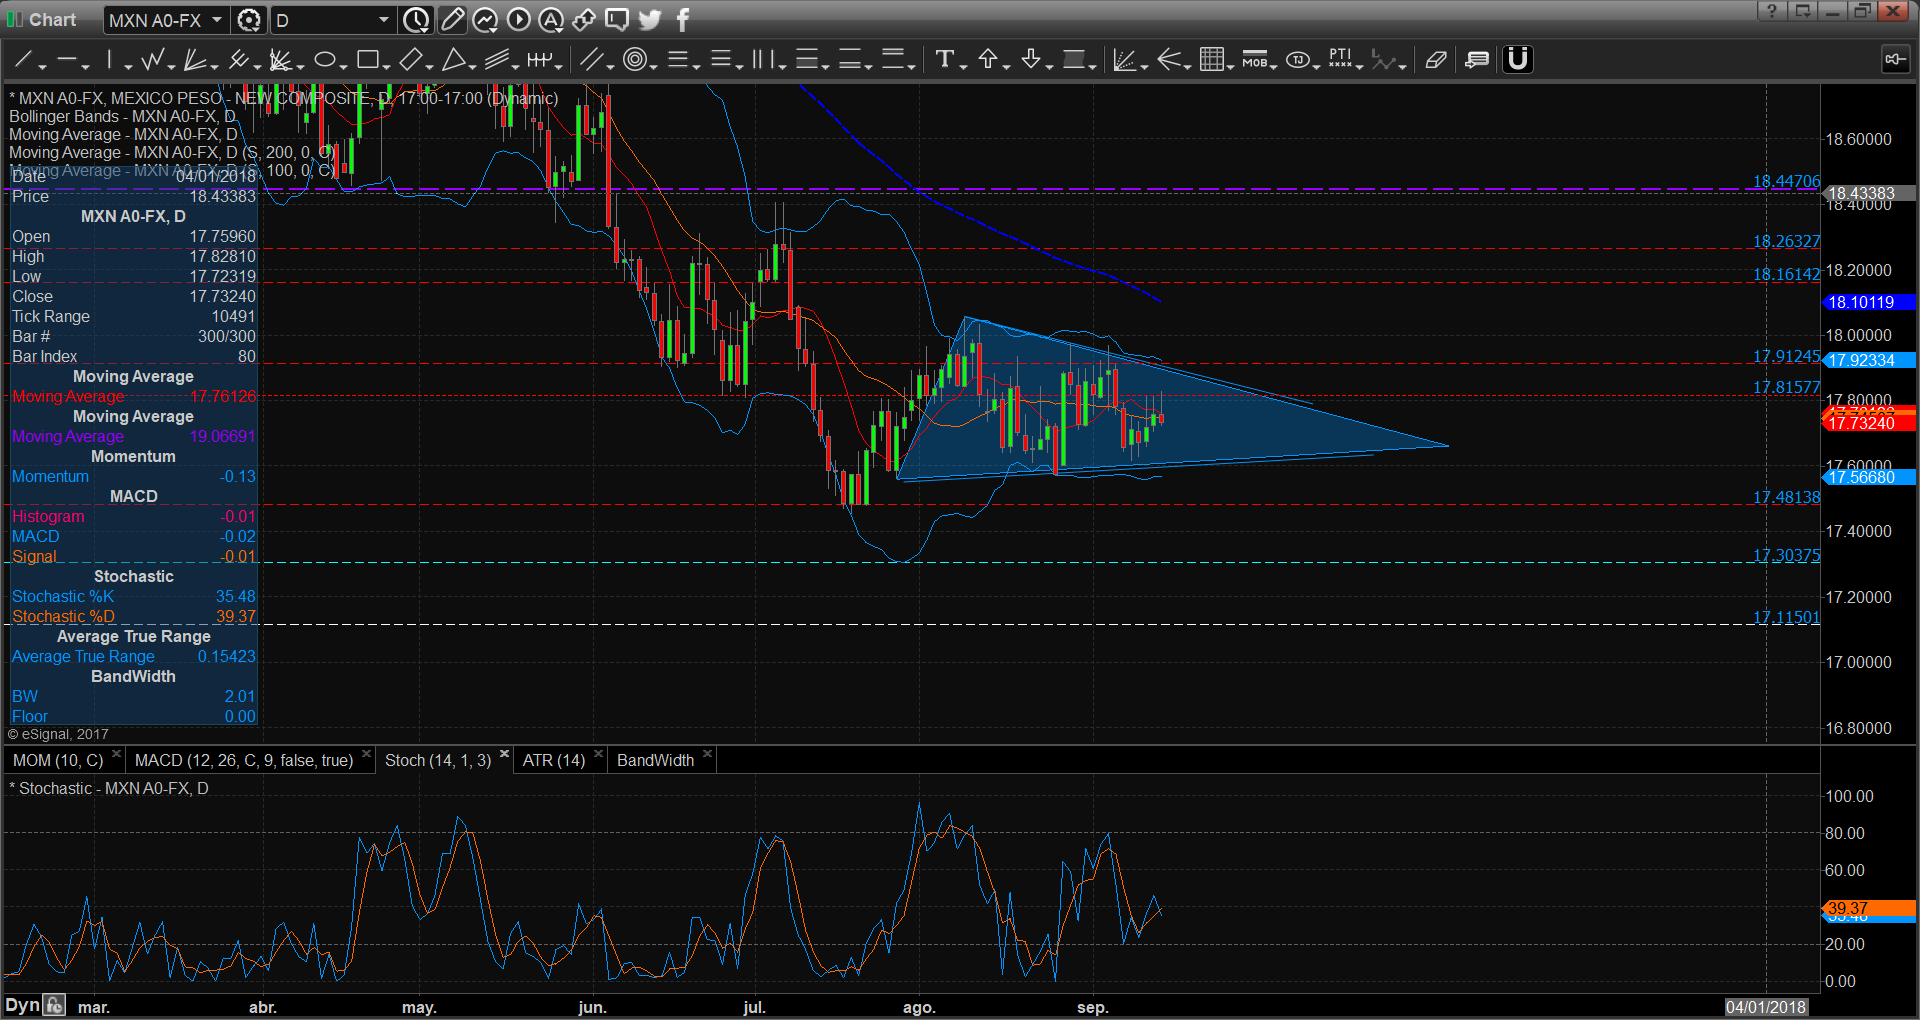Image resolution: width=1920 pixels, height=1020 pixels.
Task: Click the Dyn label at bottom left
Action: [22, 1005]
